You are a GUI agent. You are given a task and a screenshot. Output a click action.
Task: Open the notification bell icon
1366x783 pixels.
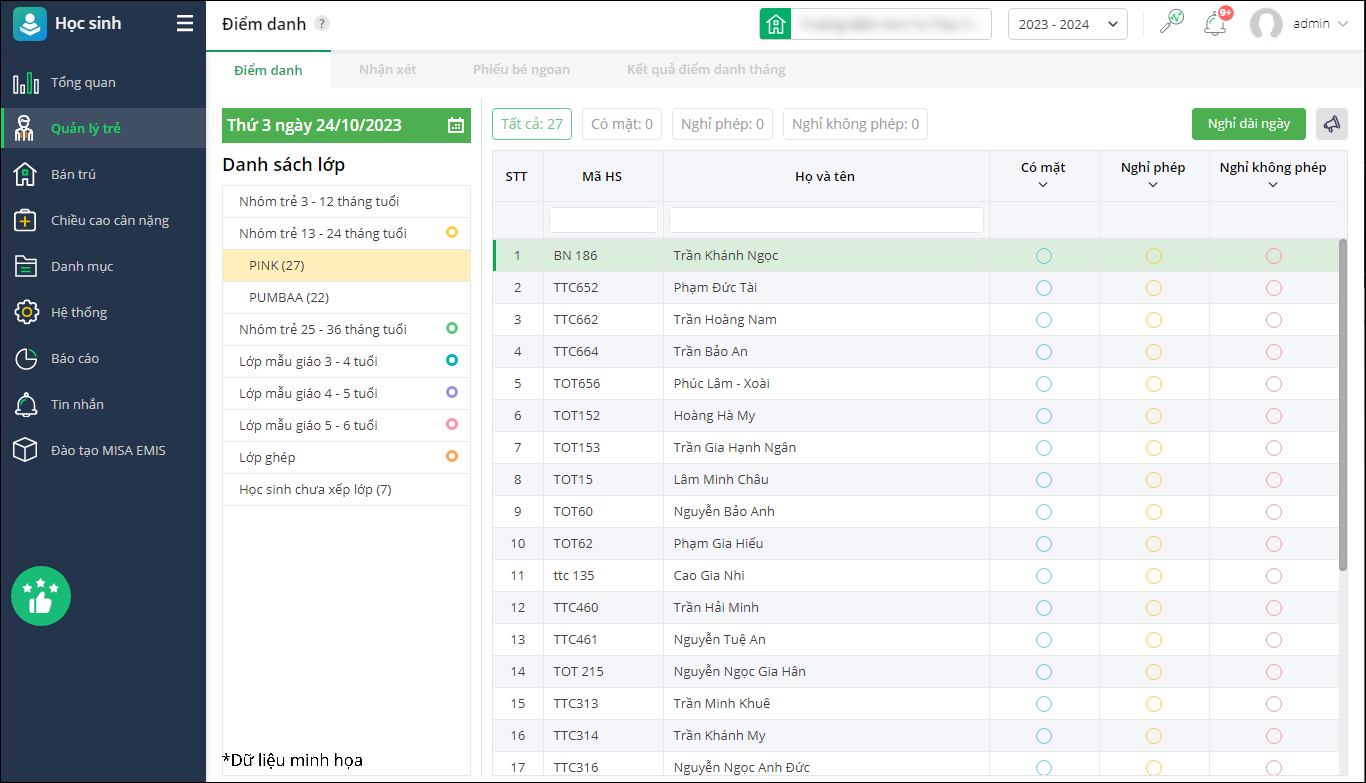[x=1215, y=24]
